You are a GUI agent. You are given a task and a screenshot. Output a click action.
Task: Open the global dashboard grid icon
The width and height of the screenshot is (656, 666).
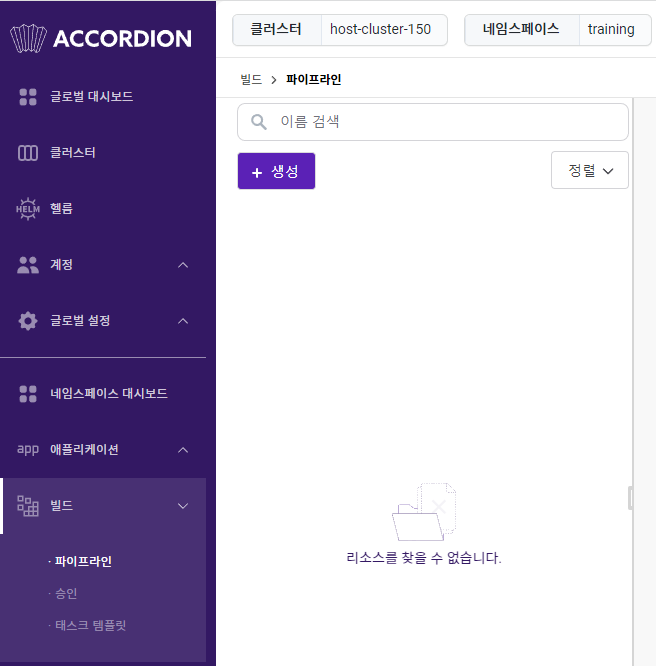pos(28,97)
